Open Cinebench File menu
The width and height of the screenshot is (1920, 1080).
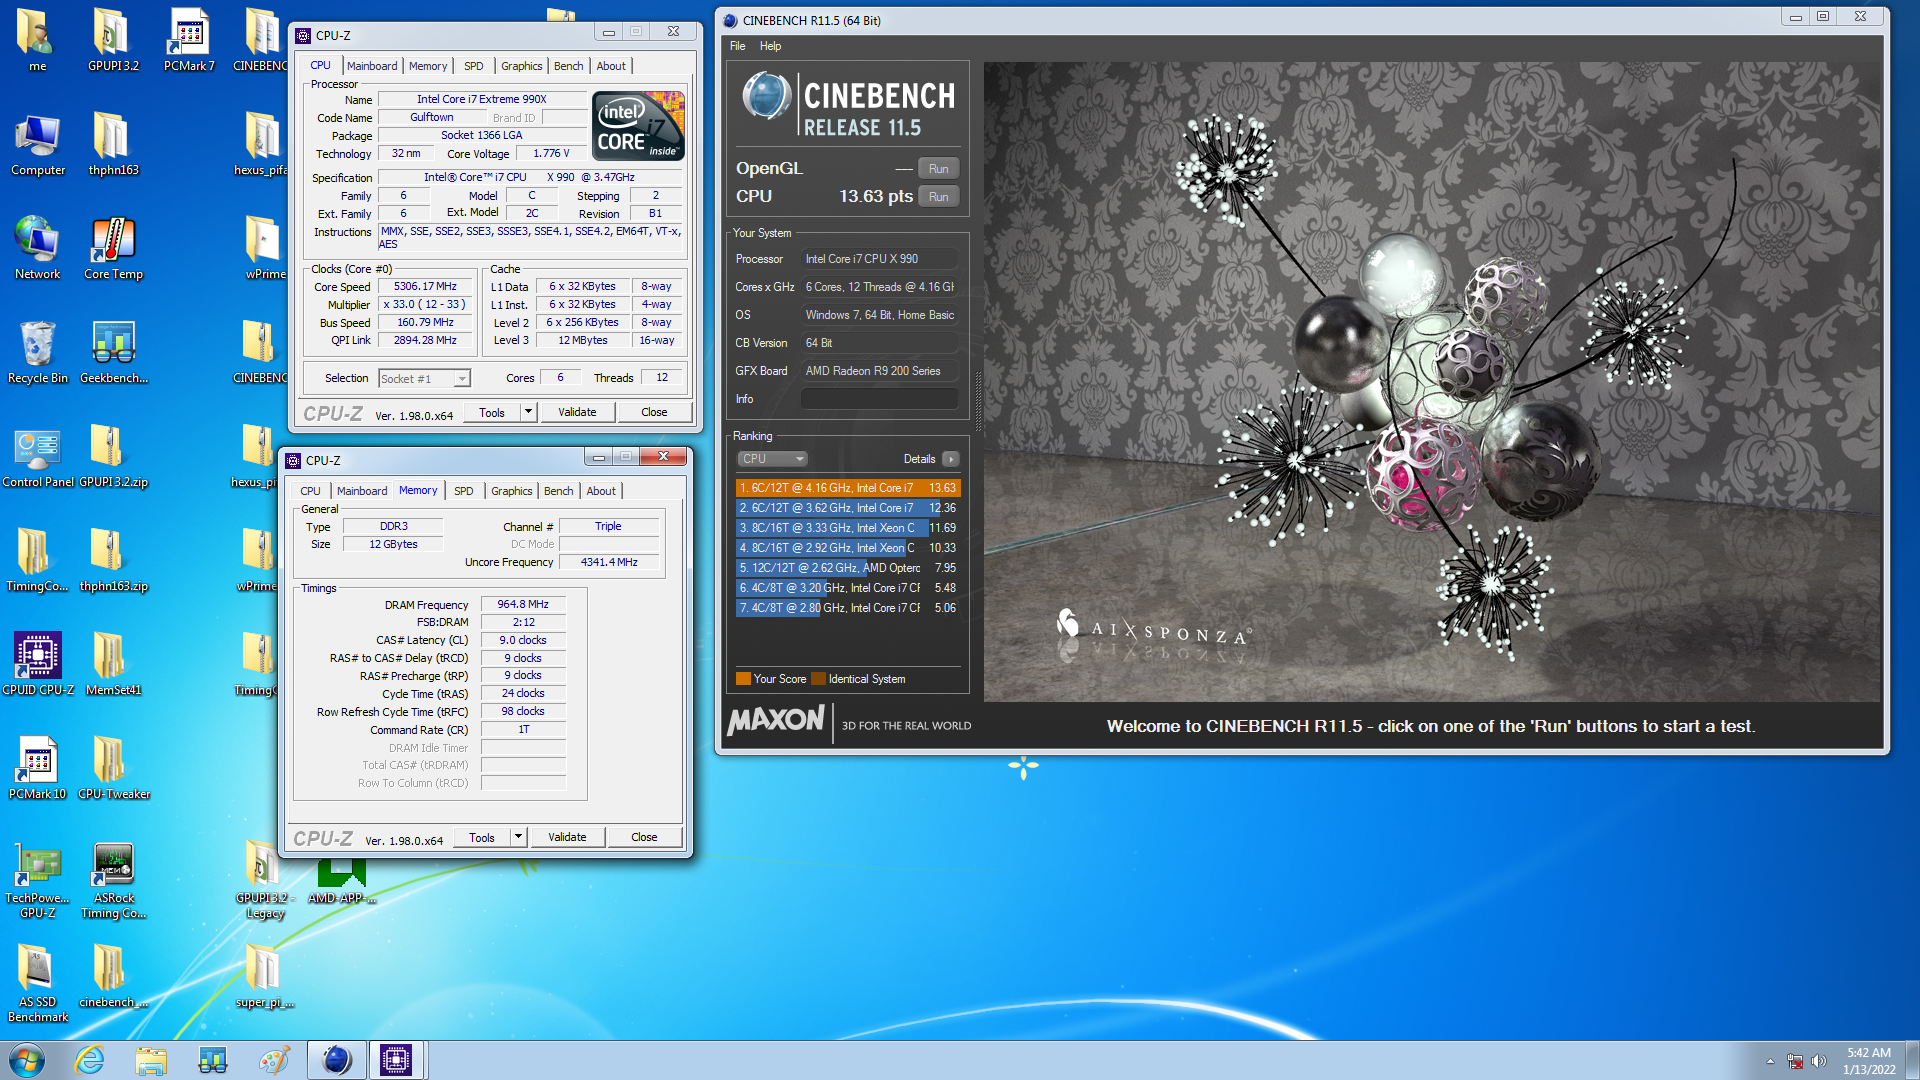737,46
